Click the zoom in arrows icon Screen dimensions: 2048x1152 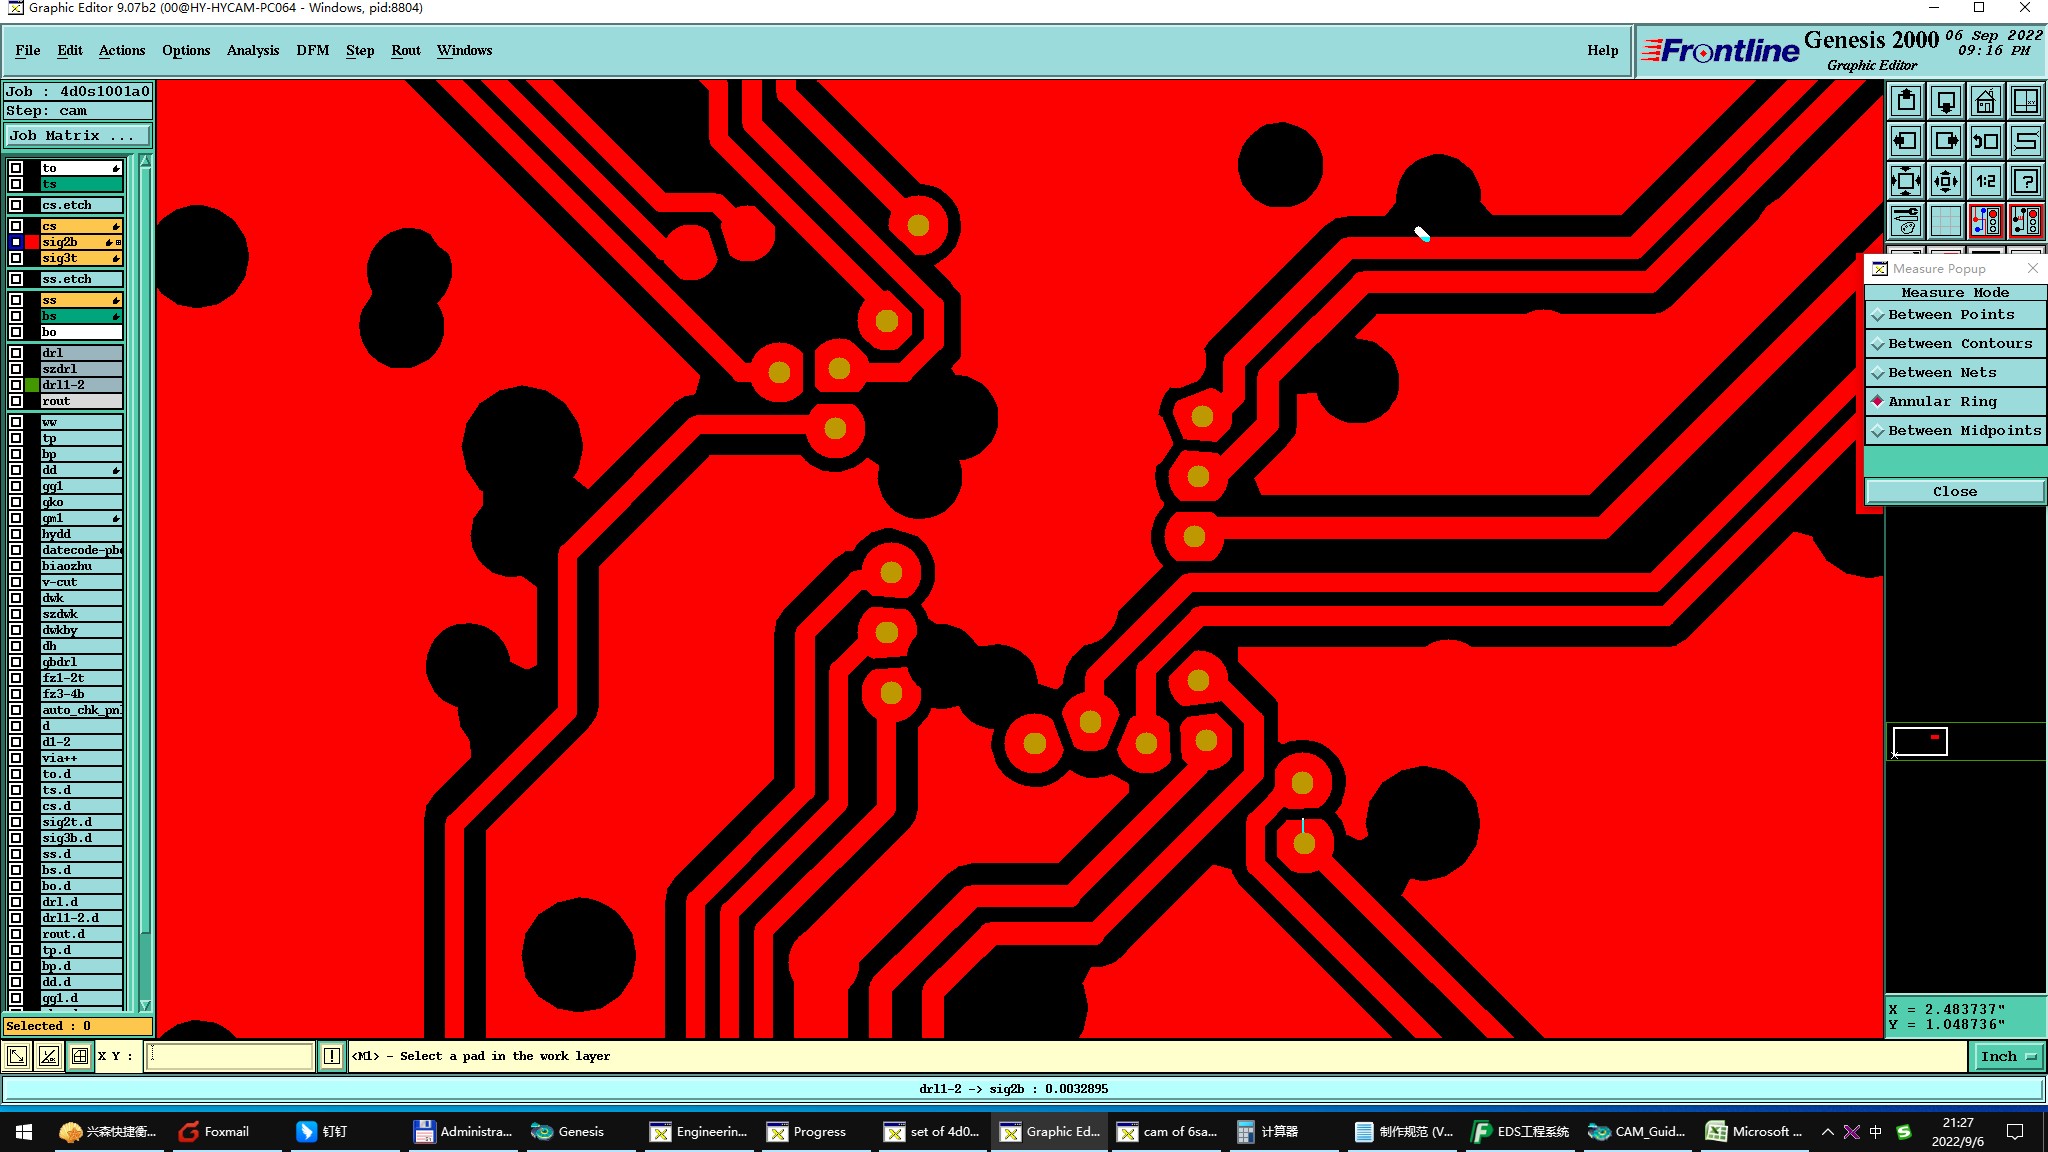tap(1906, 181)
